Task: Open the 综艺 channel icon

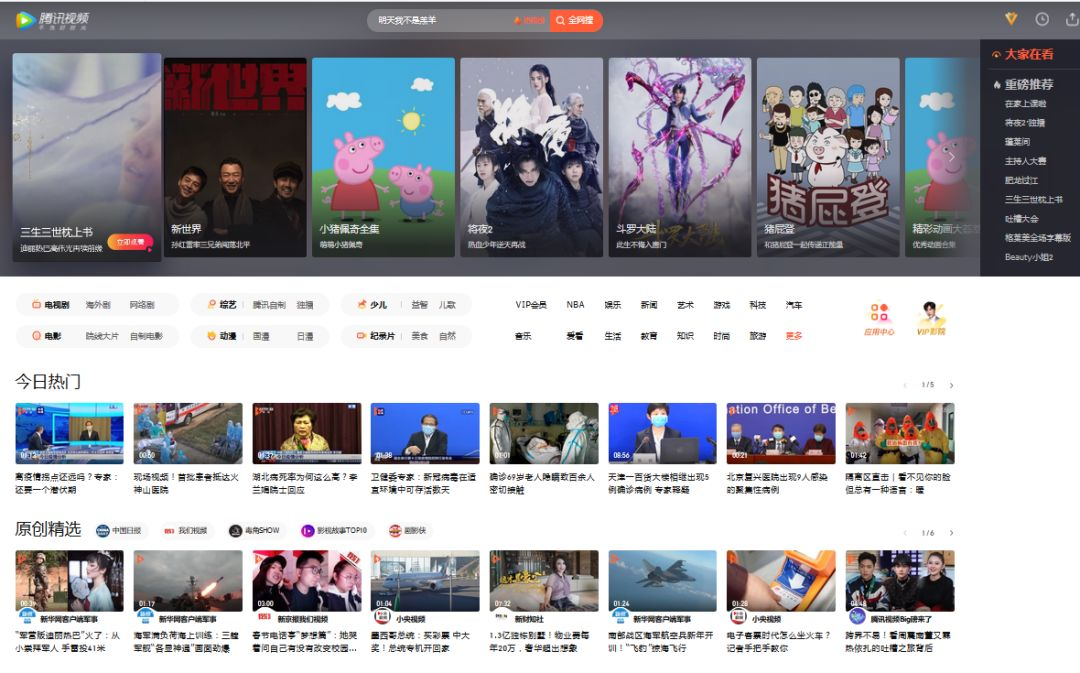Action: pos(212,304)
